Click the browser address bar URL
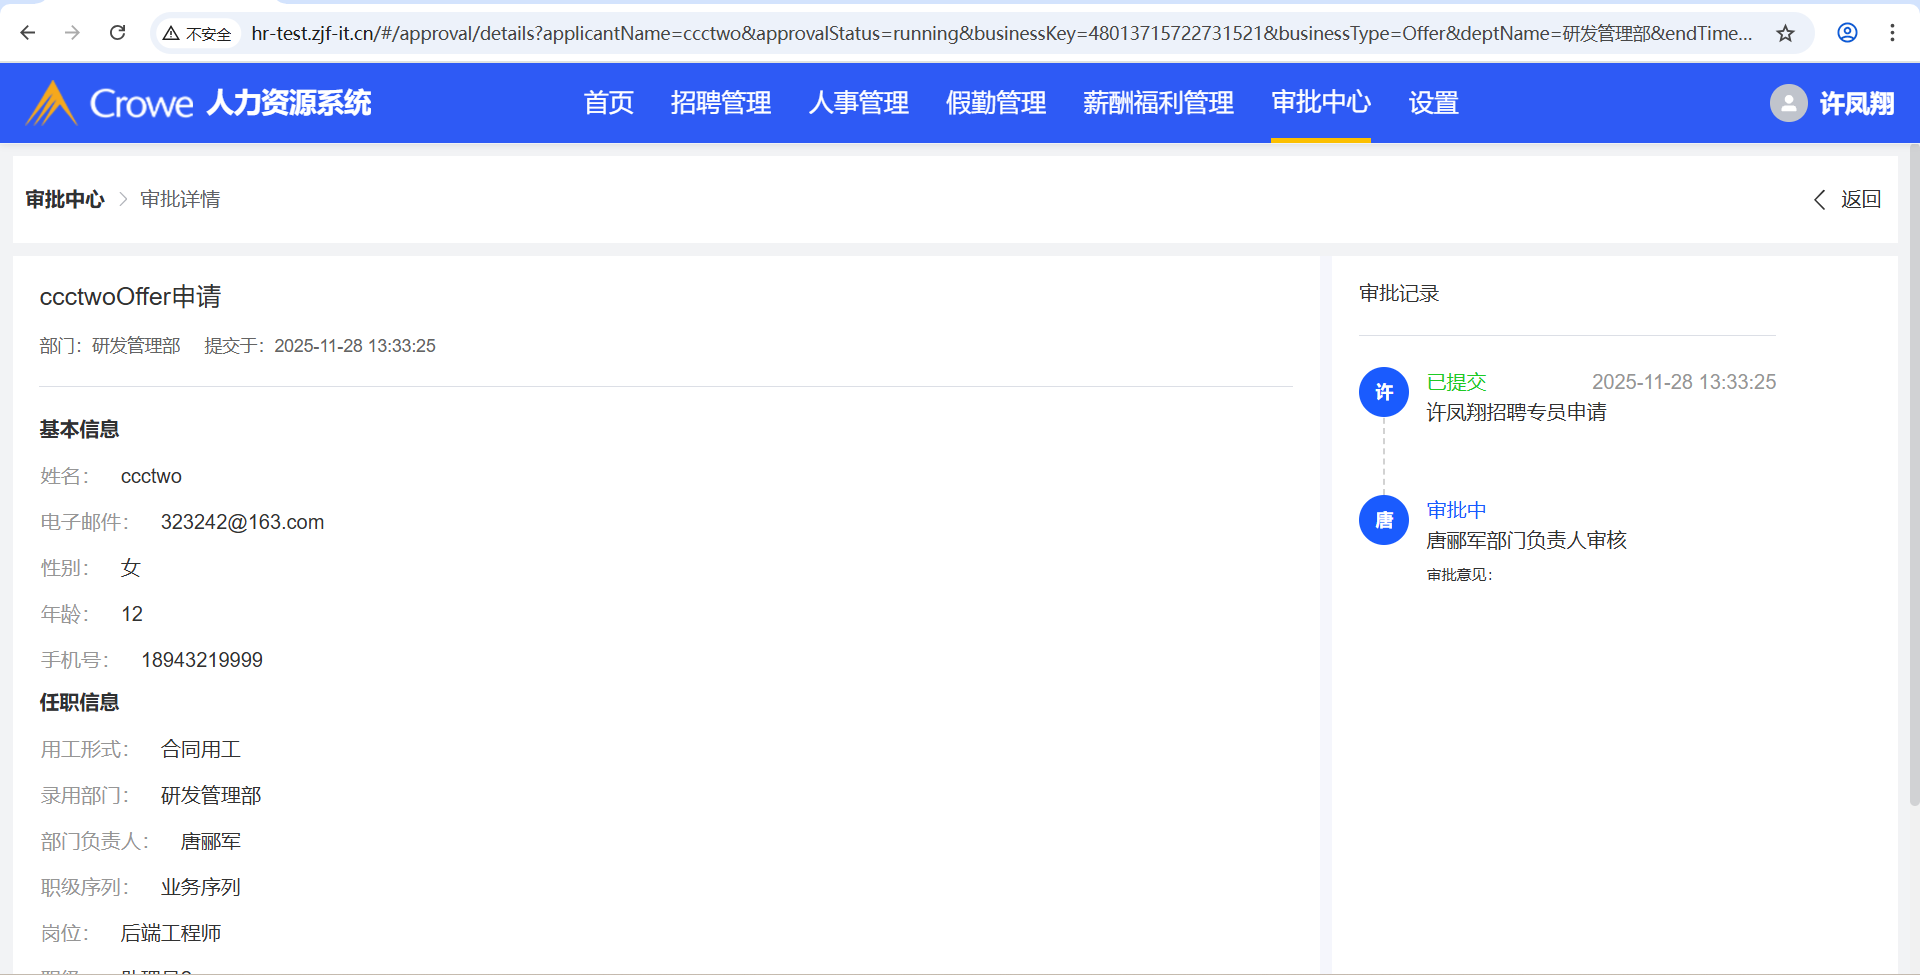This screenshot has width=1920, height=975. (x=1001, y=33)
